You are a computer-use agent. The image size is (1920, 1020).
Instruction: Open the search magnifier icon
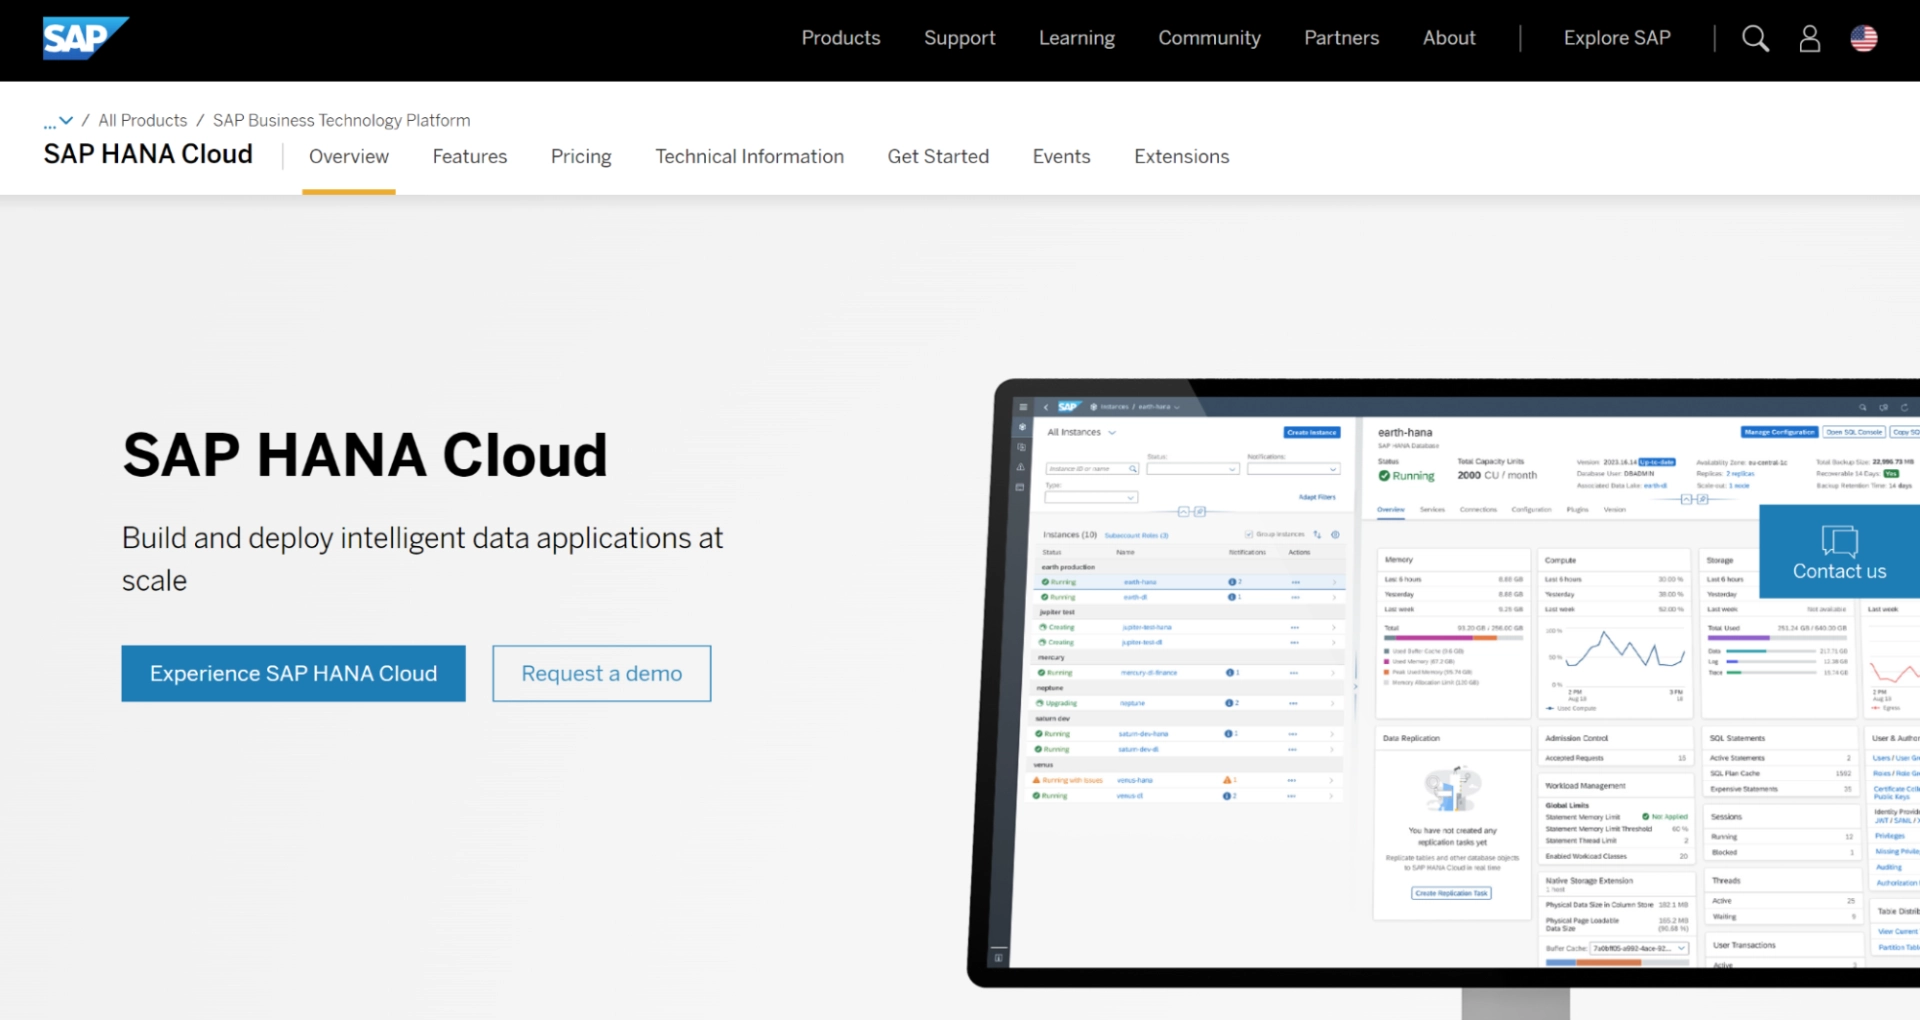(1755, 39)
